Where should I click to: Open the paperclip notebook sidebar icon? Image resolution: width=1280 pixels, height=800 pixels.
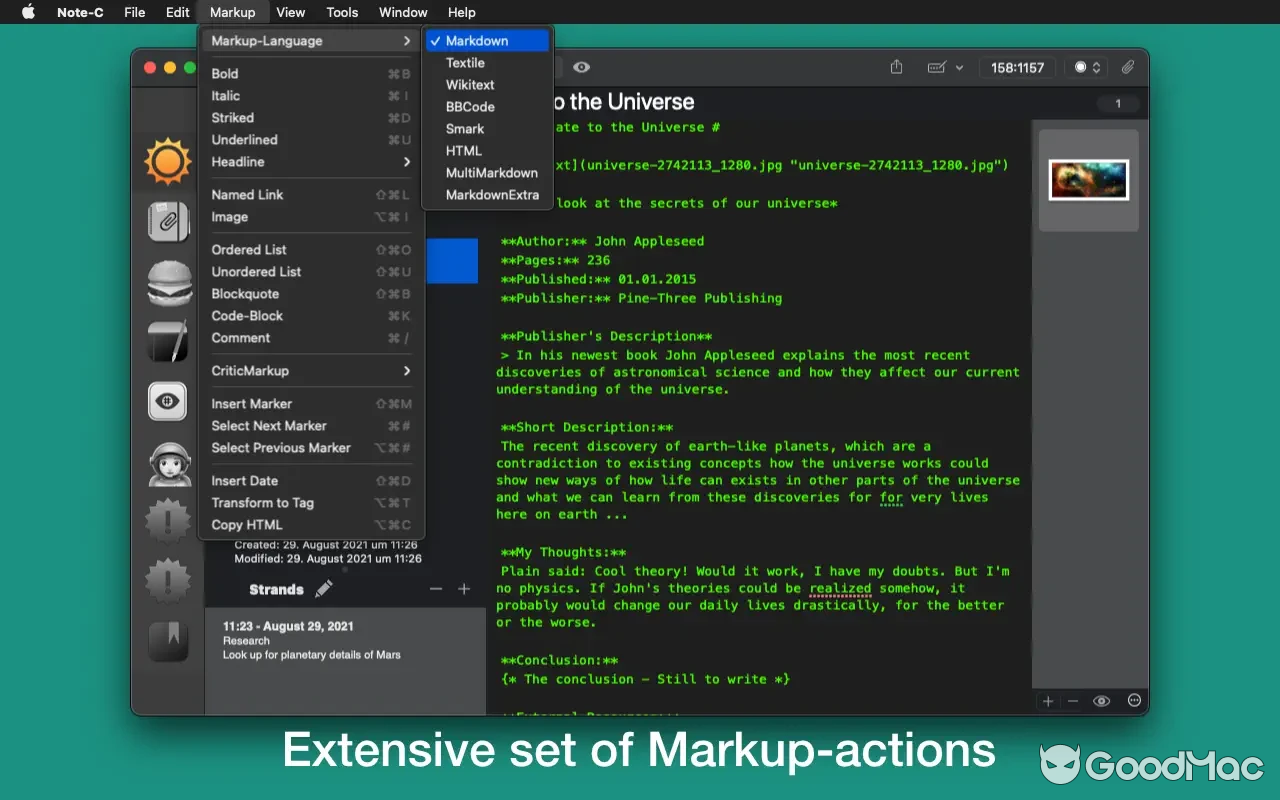pyautogui.click(x=167, y=221)
